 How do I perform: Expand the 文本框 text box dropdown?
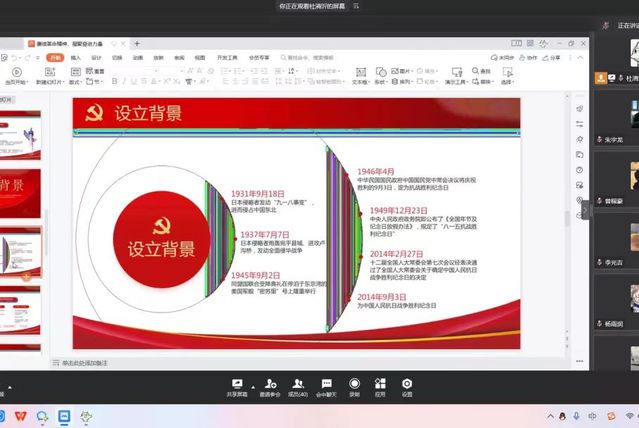[x=360, y=82]
